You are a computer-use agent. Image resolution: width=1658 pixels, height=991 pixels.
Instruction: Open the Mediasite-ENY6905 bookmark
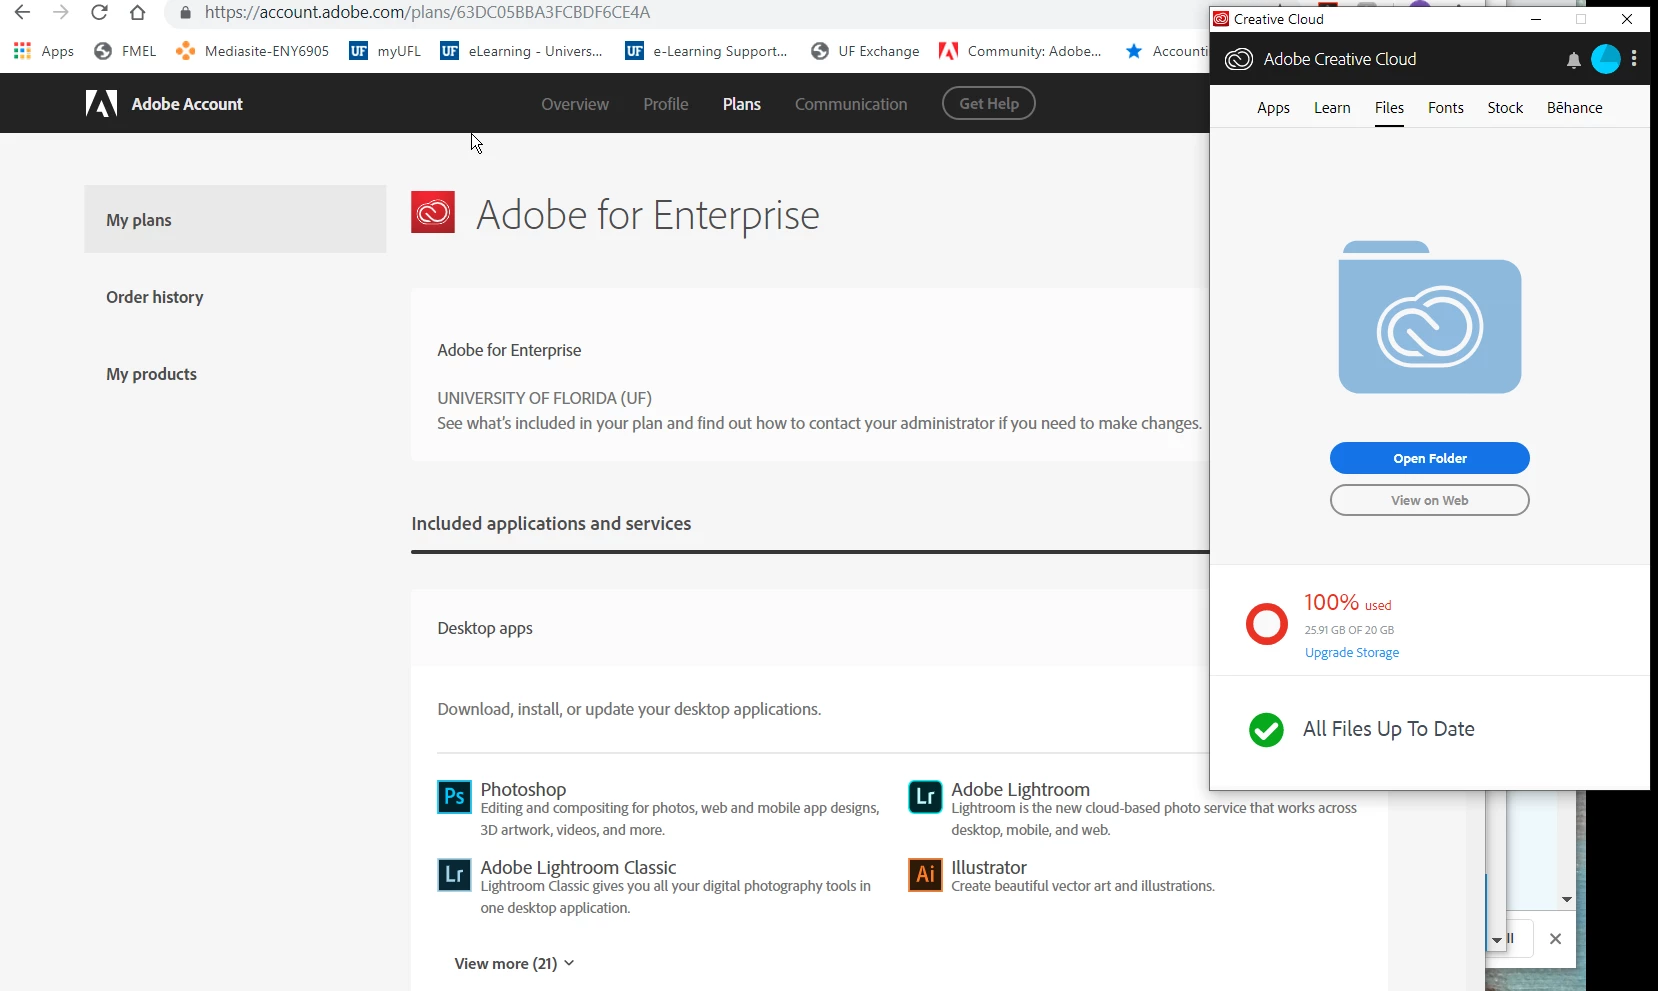[252, 51]
